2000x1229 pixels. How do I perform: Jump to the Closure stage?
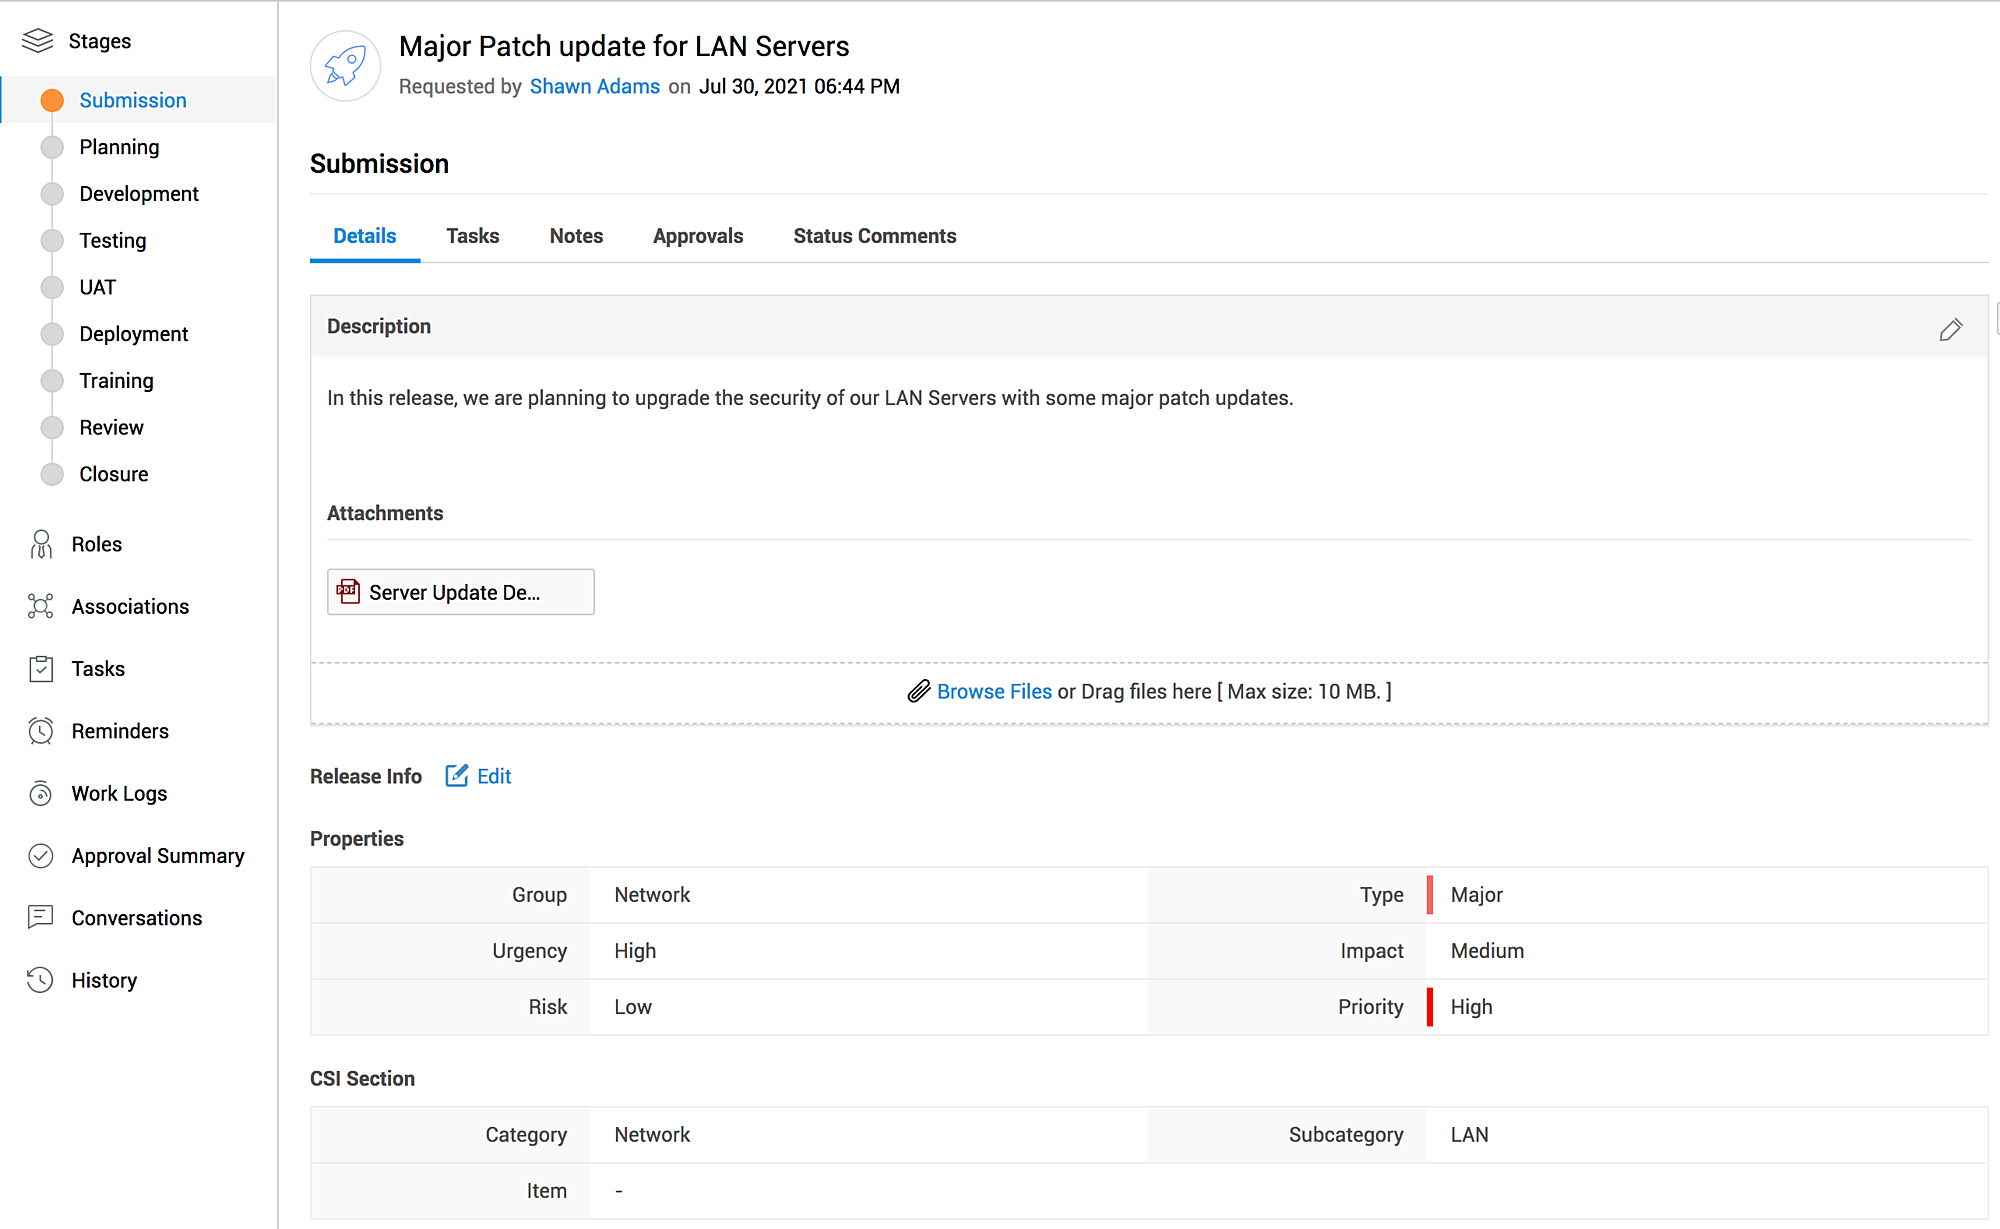point(114,474)
